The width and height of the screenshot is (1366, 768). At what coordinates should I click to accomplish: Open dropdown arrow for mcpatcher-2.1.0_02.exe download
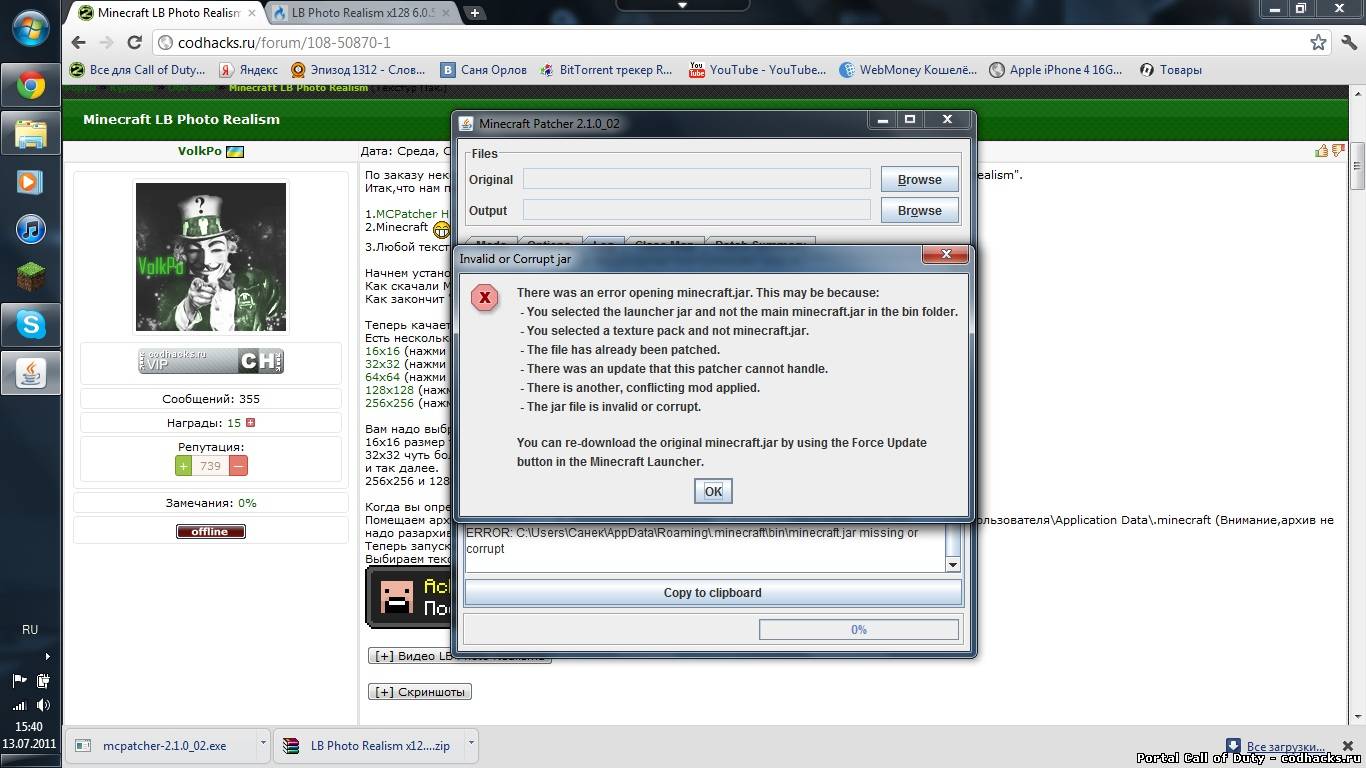tap(263, 743)
